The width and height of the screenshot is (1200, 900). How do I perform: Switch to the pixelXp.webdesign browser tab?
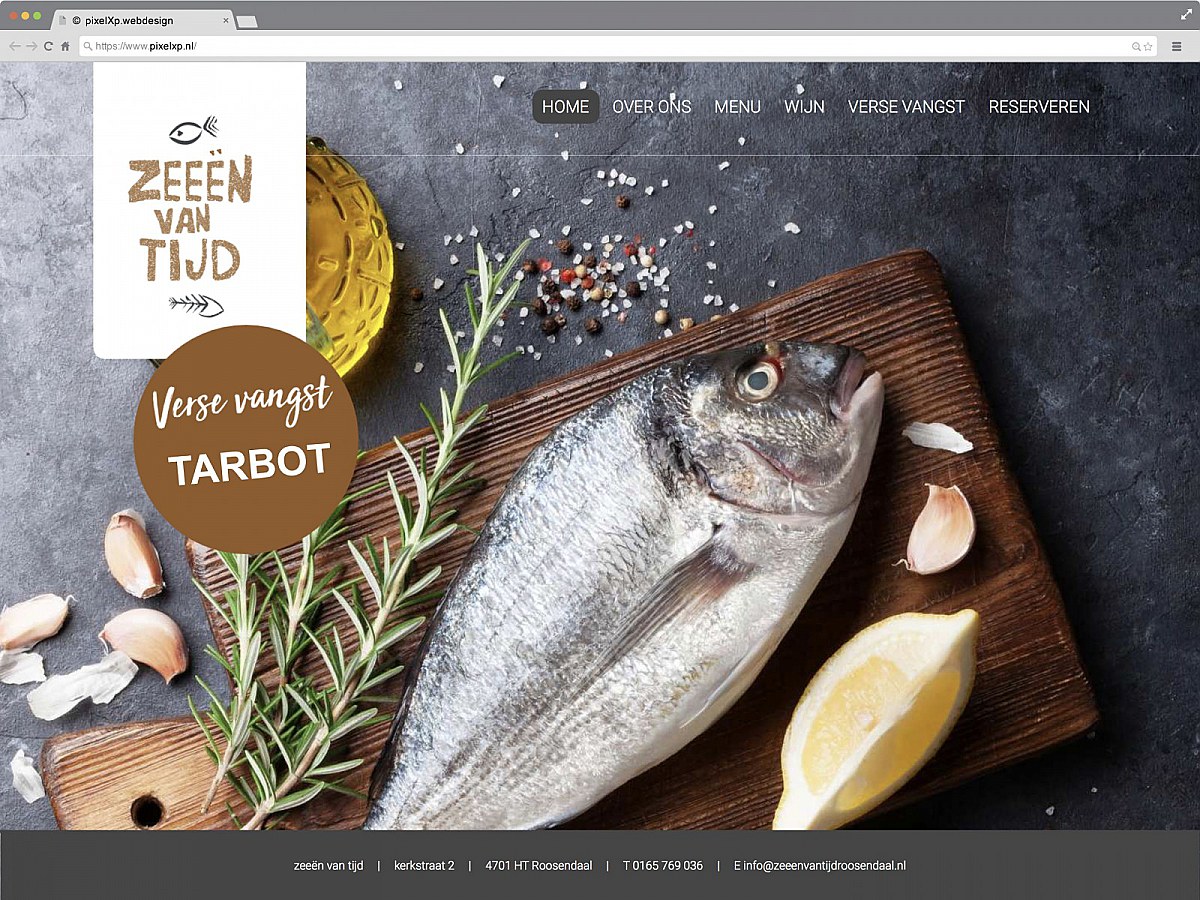130,19
